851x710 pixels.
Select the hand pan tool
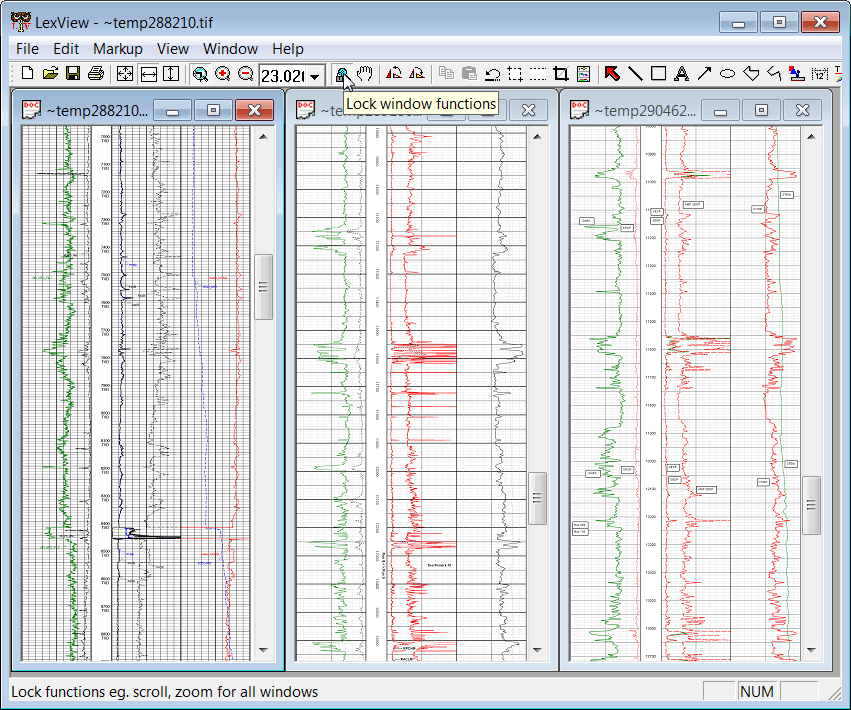(x=365, y=73)
